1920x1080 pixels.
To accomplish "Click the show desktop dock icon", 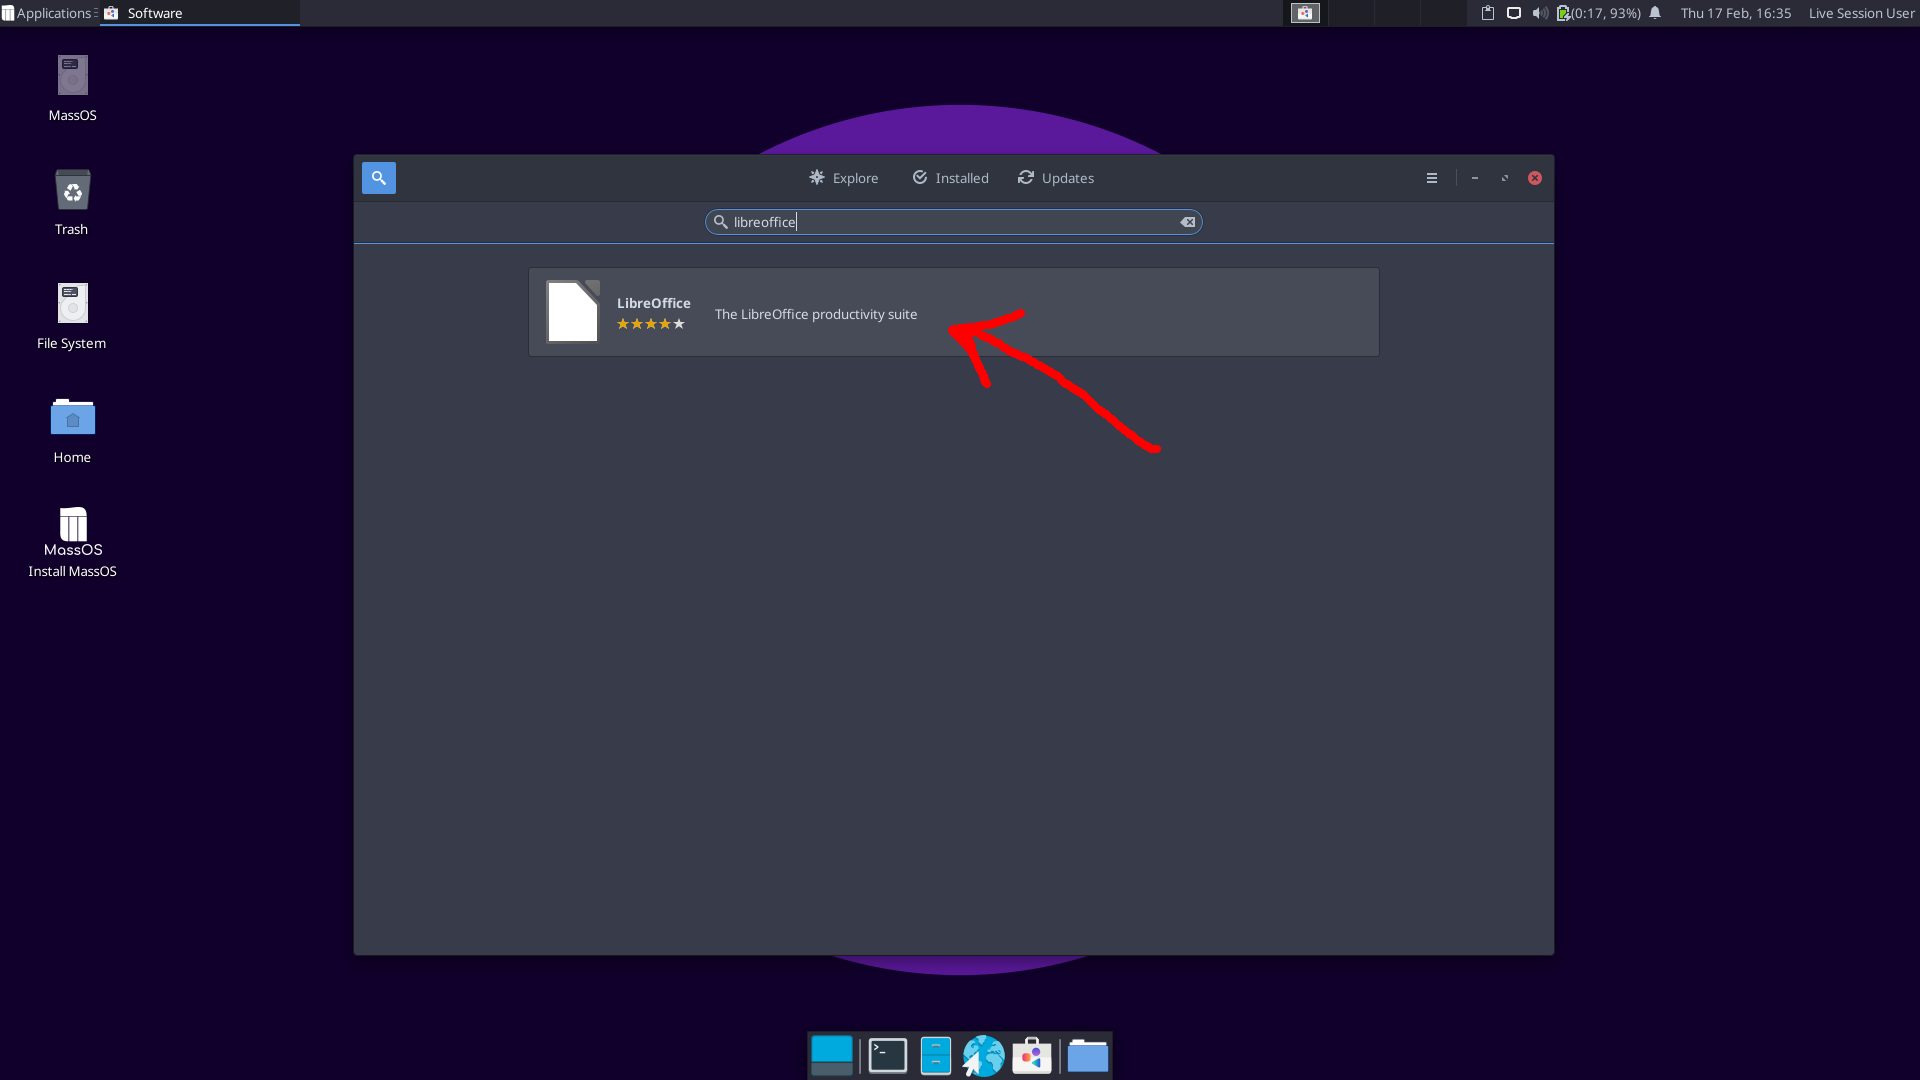I will tap(832, 1056).
